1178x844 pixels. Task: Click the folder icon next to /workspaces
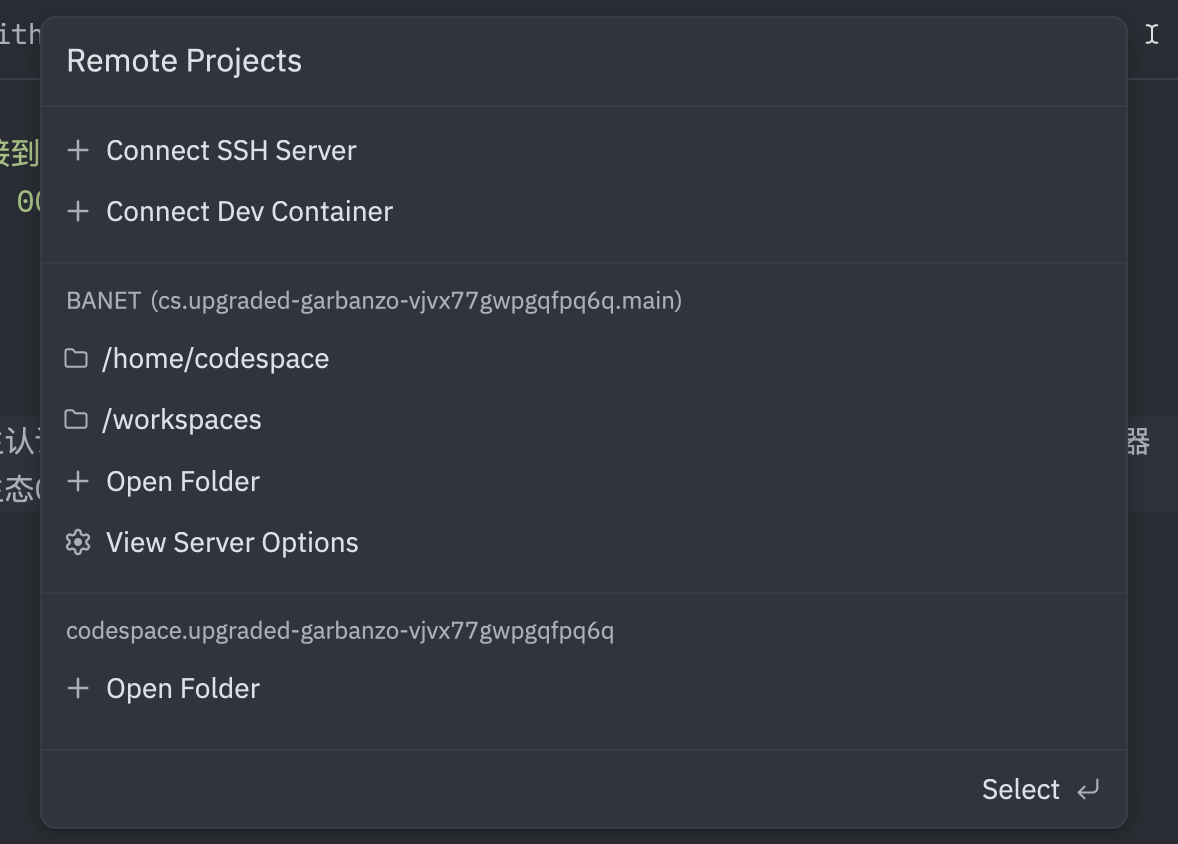click(x=76, y=420)
